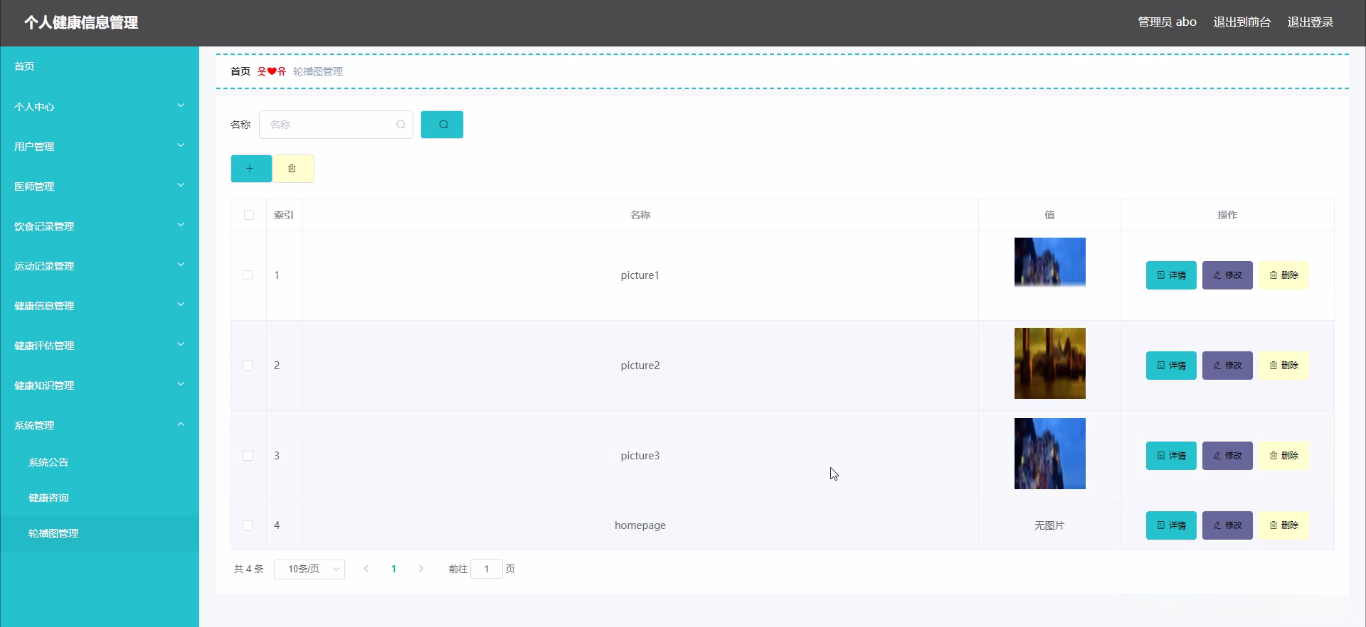Expand the 用户管理 sidebar menu
Screen dimensions: 1366x627
coord(99,146)
